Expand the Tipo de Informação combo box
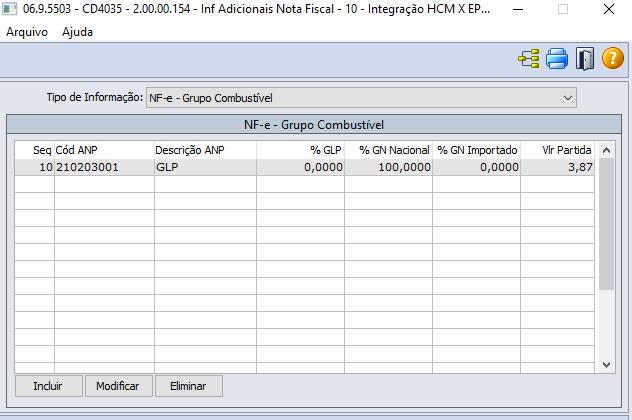The width and height of the screenshot is (632, 420). pos(361,98)
